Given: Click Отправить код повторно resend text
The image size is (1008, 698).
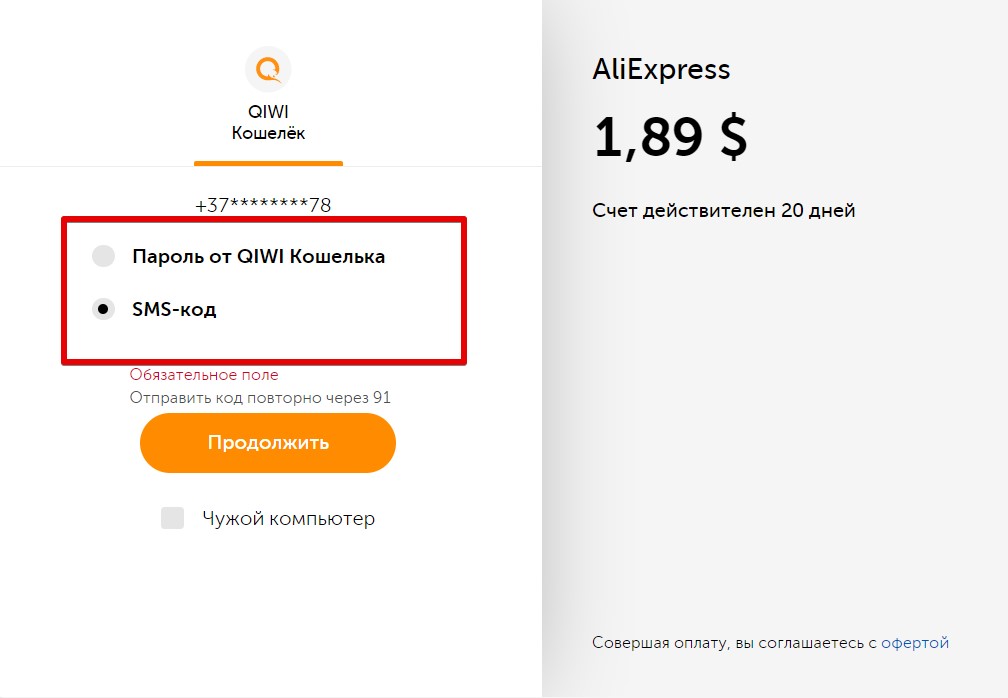Looking at the screenshot, I should pos(260,398).
